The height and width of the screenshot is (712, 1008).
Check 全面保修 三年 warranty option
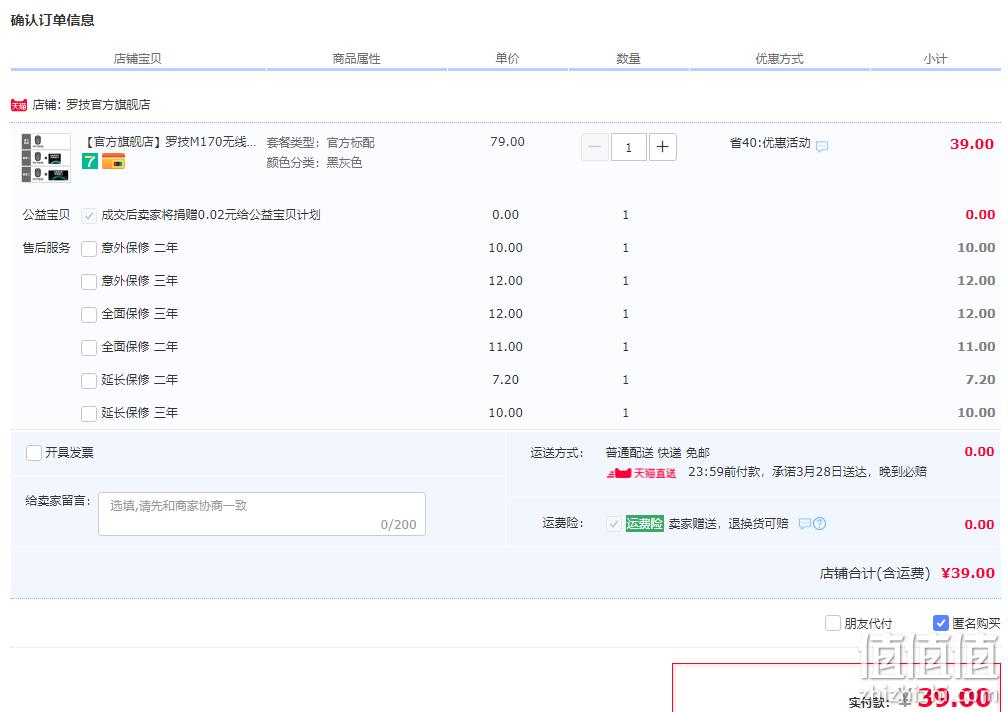(x=89, y=315)
